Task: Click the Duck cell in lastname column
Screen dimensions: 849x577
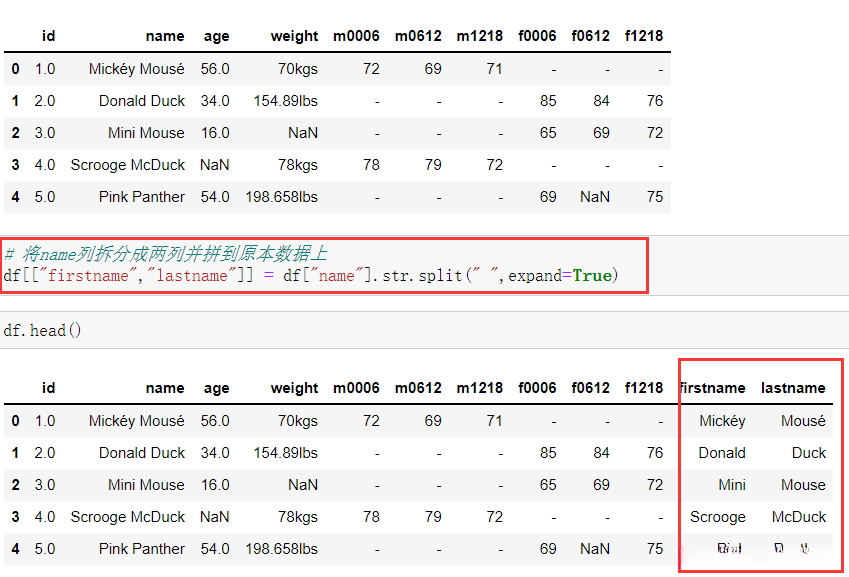Action: 809,453
